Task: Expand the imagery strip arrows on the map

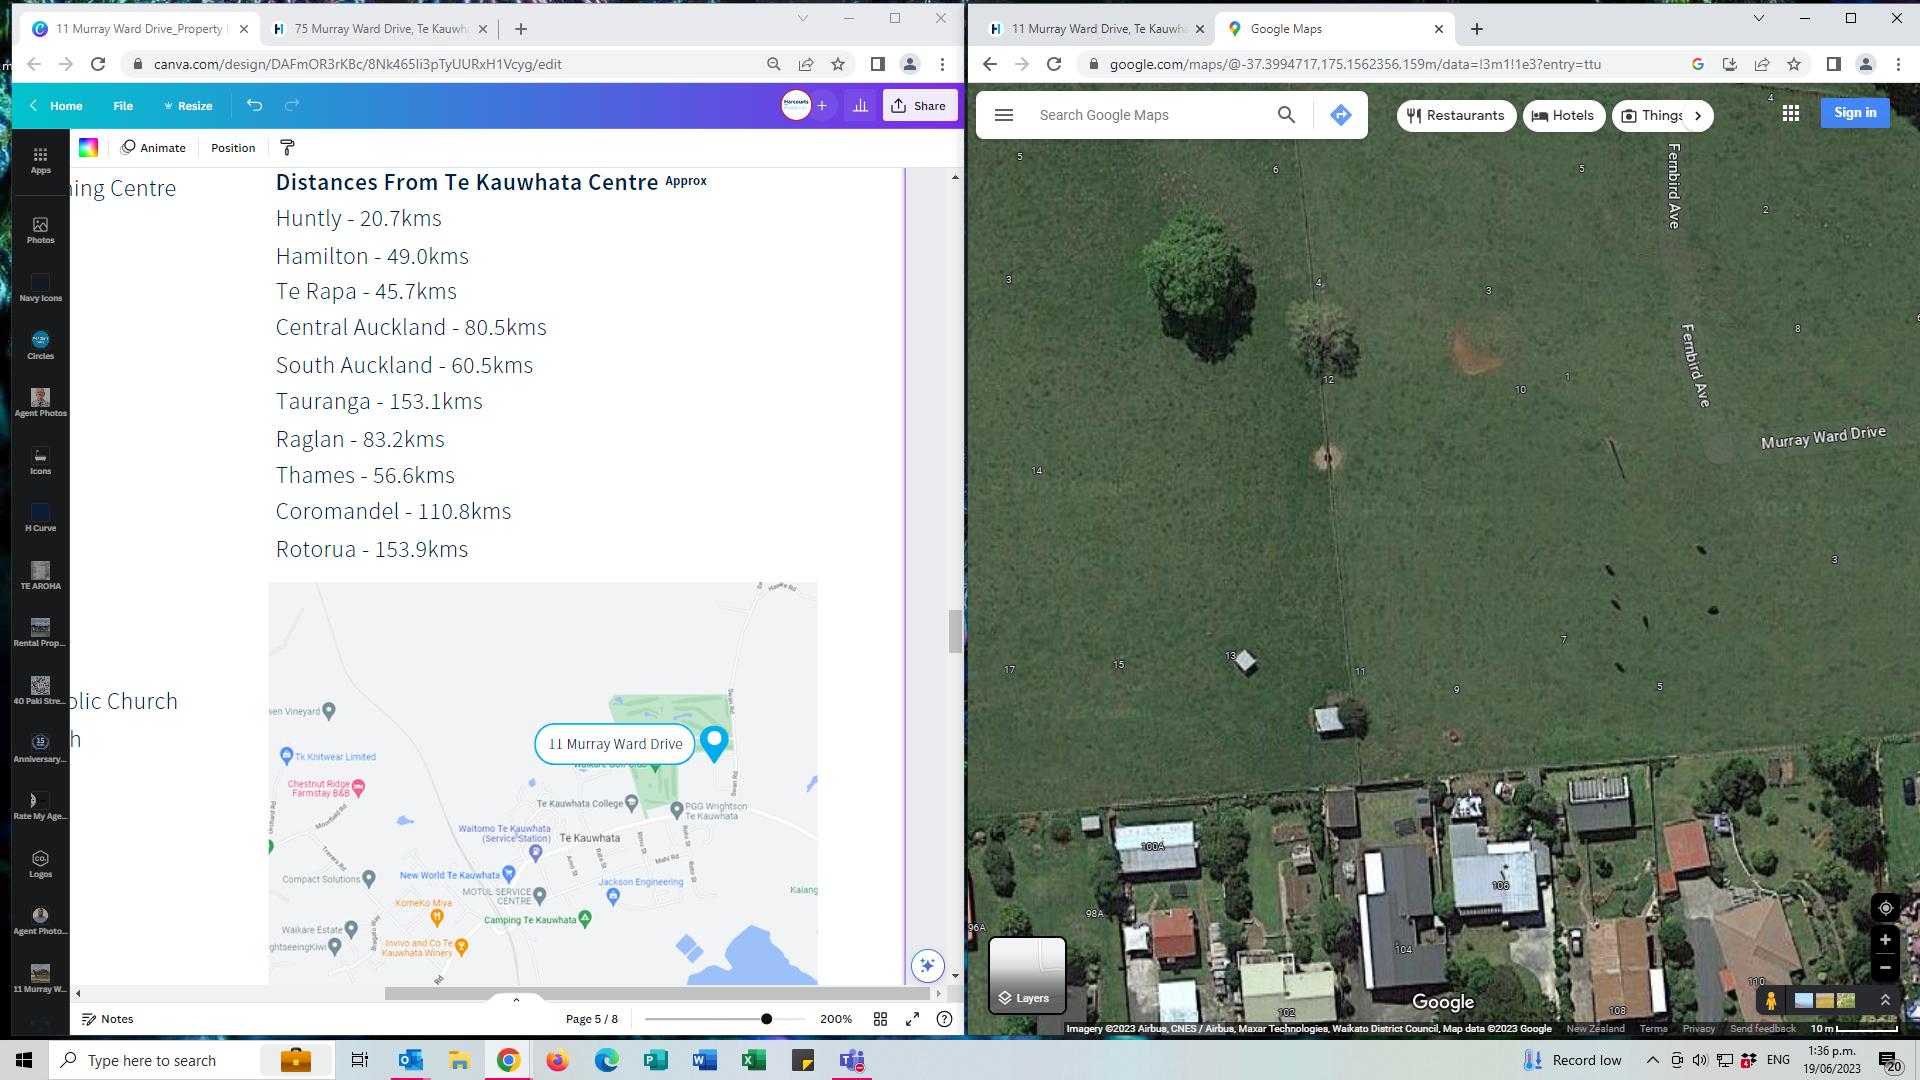Action: tap(1885, 1000)
